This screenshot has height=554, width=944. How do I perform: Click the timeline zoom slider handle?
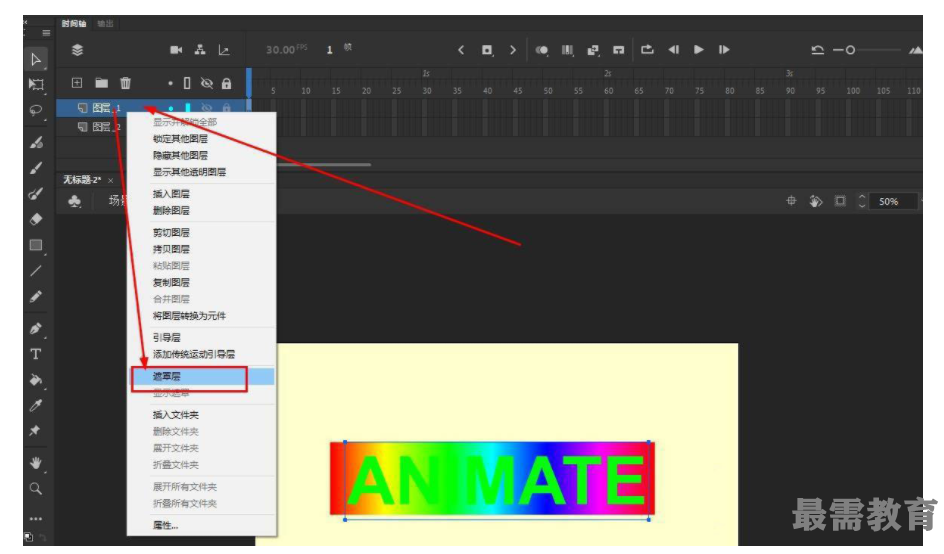click(850, 50)
